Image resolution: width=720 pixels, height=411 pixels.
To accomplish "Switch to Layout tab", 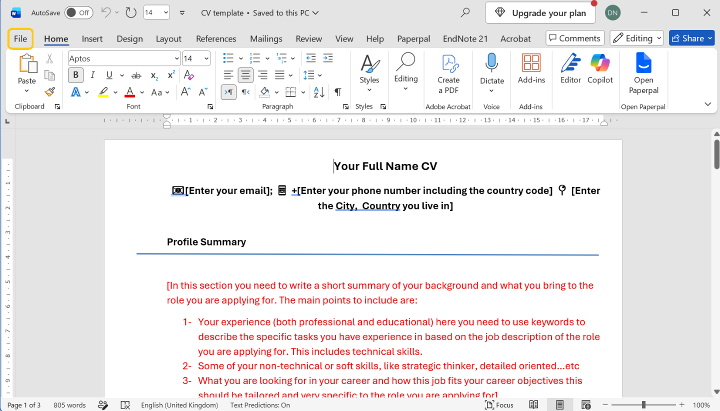I will click(x=169, y=39).
